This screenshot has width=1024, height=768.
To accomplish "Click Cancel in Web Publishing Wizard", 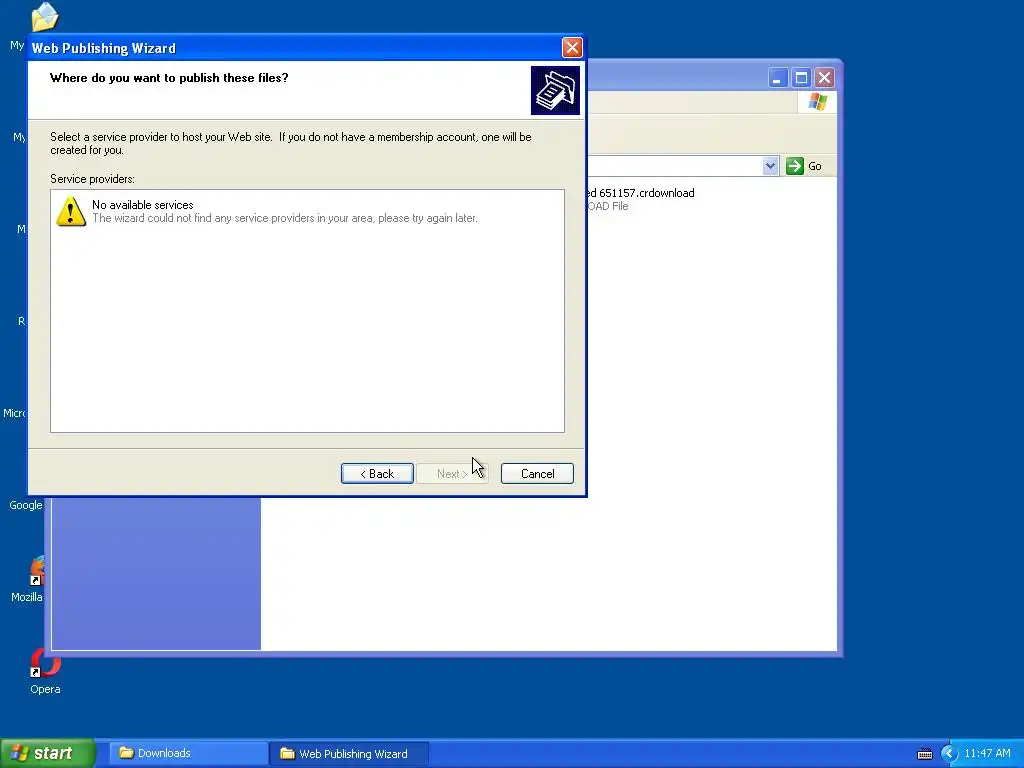I will pyautogui.click(x=537, y=473).
